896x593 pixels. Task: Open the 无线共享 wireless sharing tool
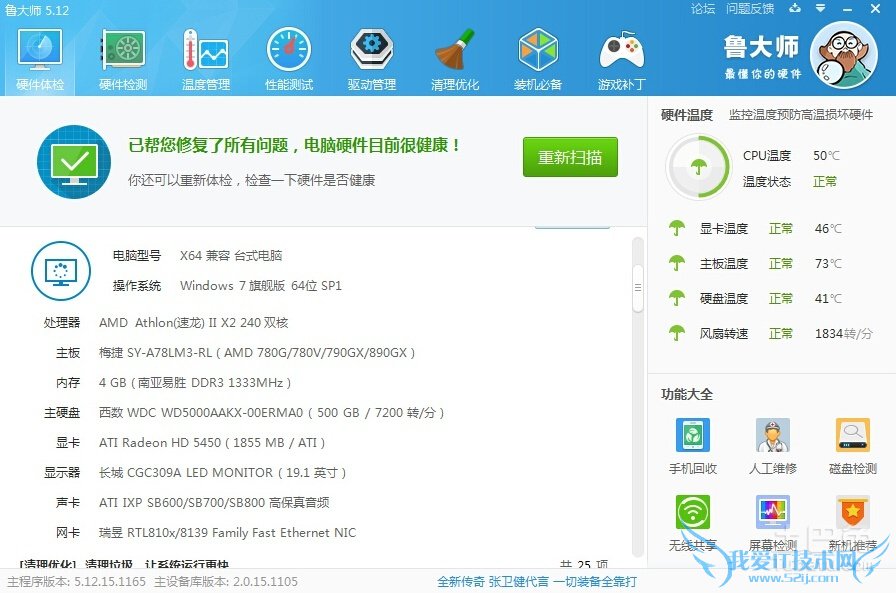point(693,523)
